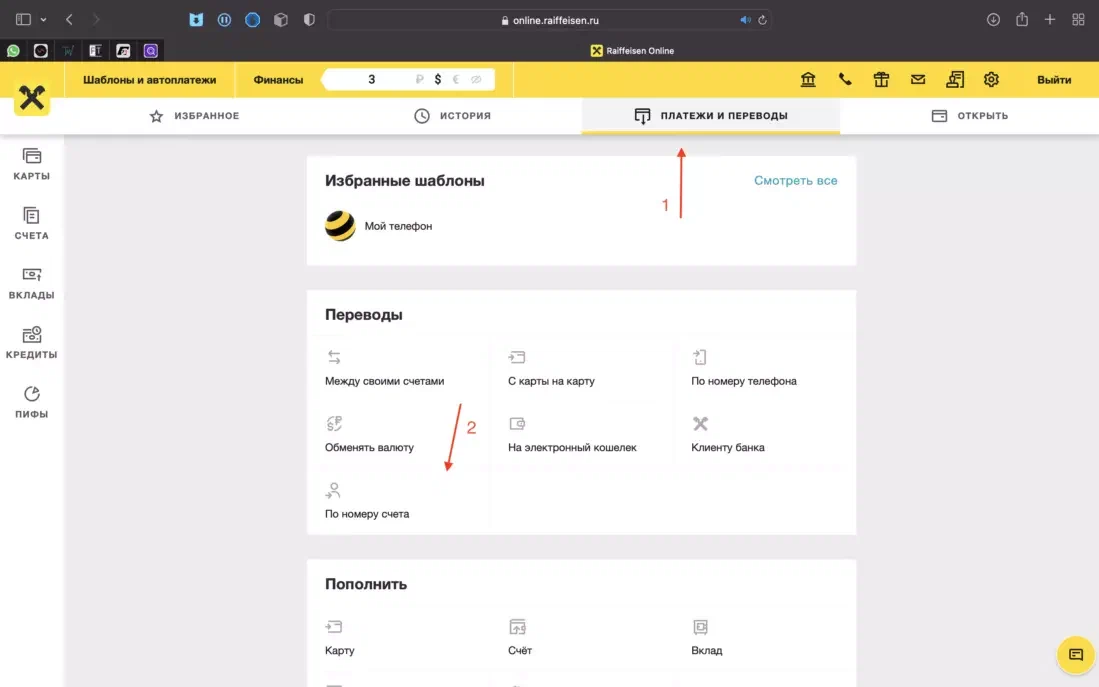The image size is (1099, 687).
Task: Toggle the hide-balance eye icon
Action: click(x=476, y=80)
